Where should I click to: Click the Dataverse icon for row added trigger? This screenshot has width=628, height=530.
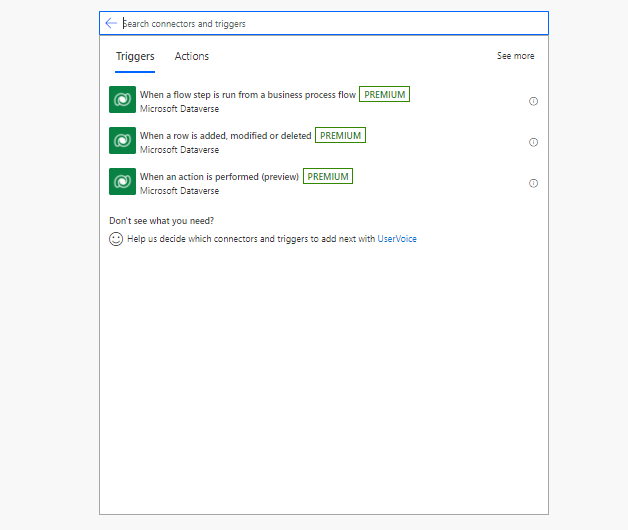point(123,140)
